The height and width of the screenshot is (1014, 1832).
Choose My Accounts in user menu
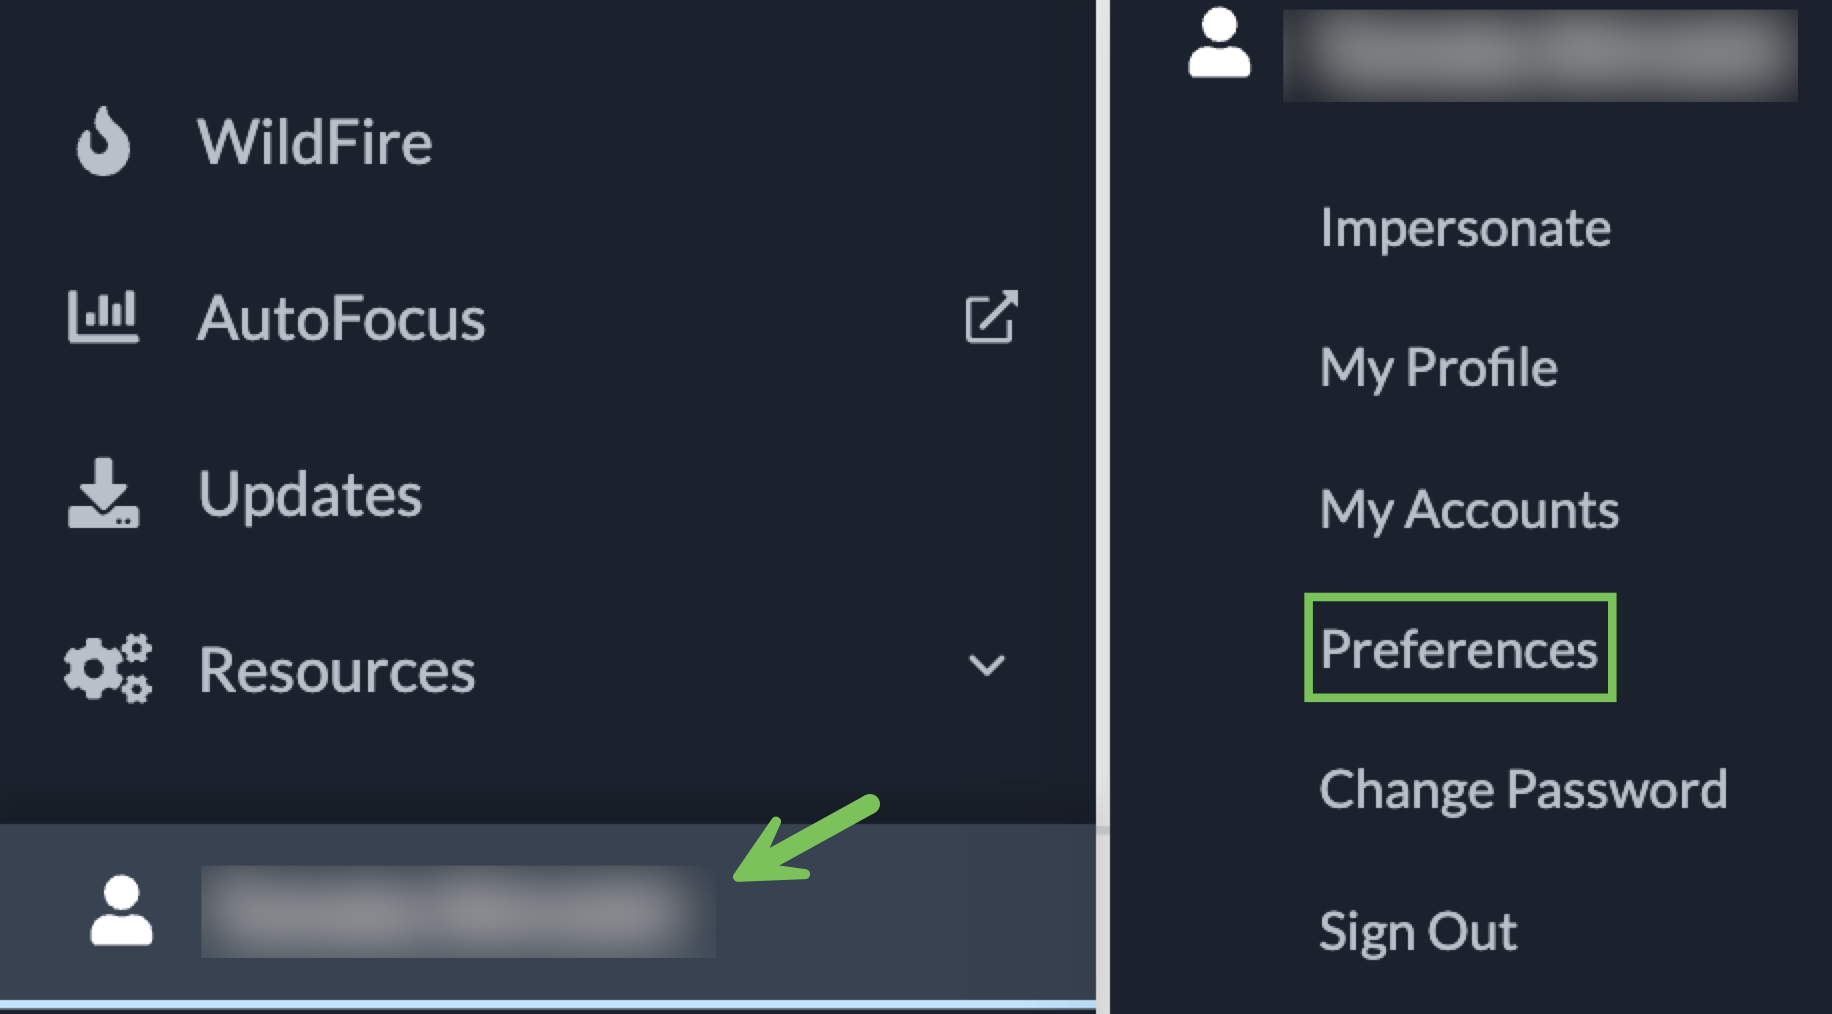point(1468,510)
